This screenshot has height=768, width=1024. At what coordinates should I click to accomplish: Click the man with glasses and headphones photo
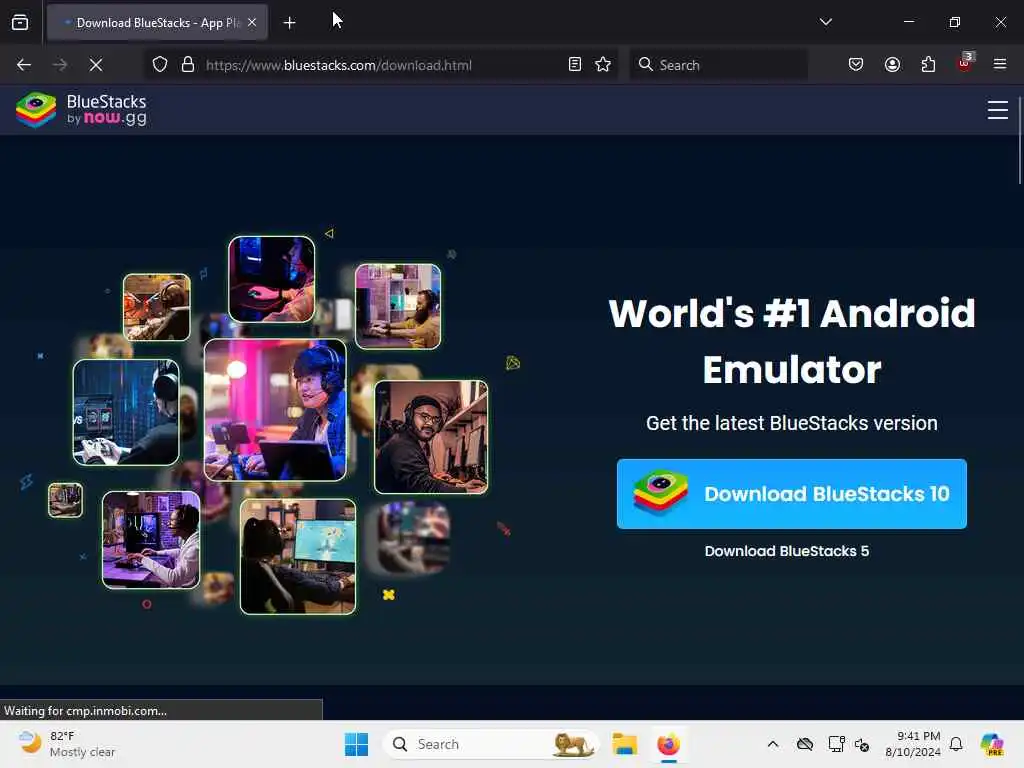click(431, 437)
